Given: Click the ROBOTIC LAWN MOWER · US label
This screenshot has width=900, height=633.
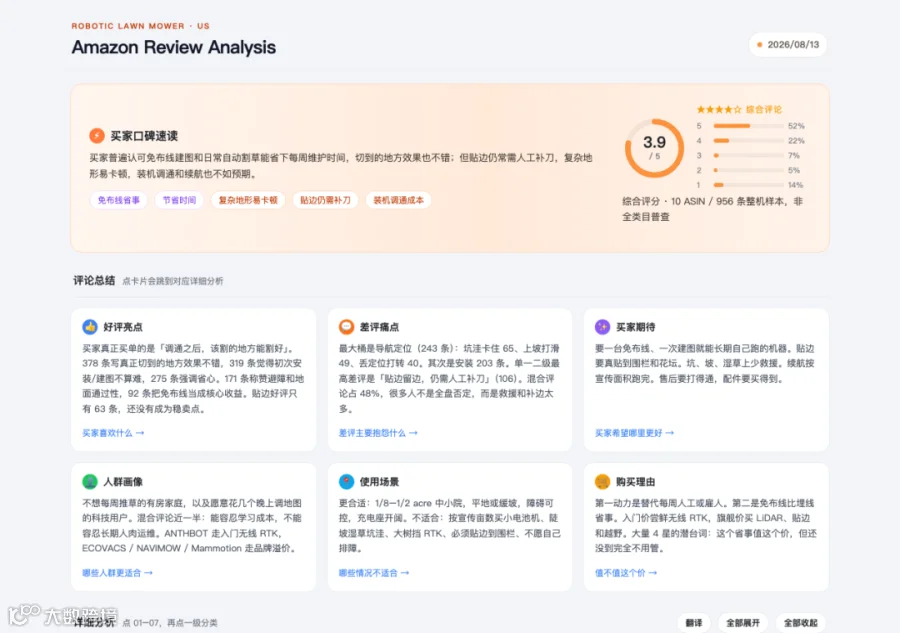Looking at the screenshot, I should click(x=141, y=26).
